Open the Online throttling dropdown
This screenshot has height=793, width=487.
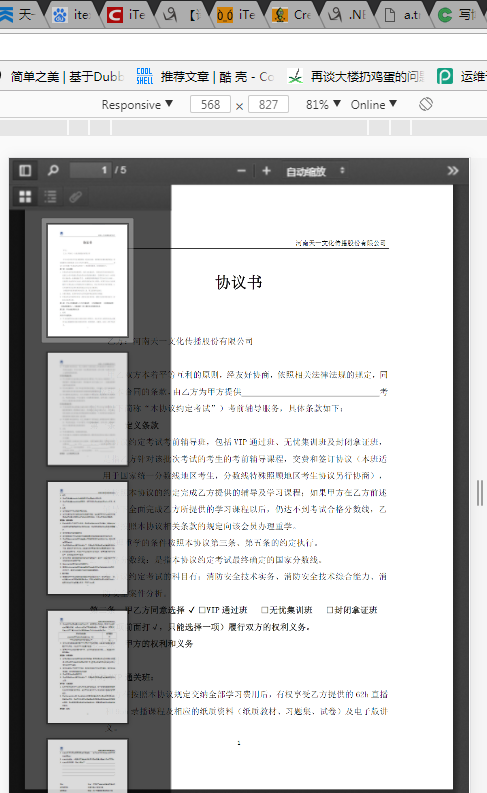(374, 105)
